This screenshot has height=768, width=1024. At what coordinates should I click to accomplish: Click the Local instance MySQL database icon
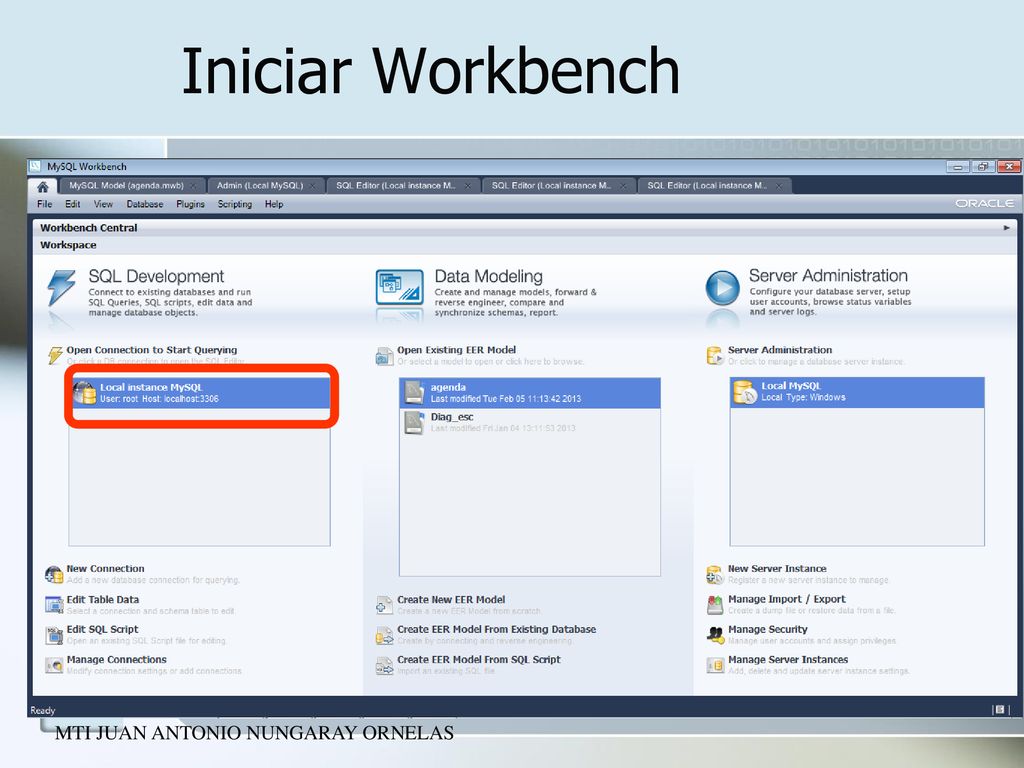click(84, 392)
